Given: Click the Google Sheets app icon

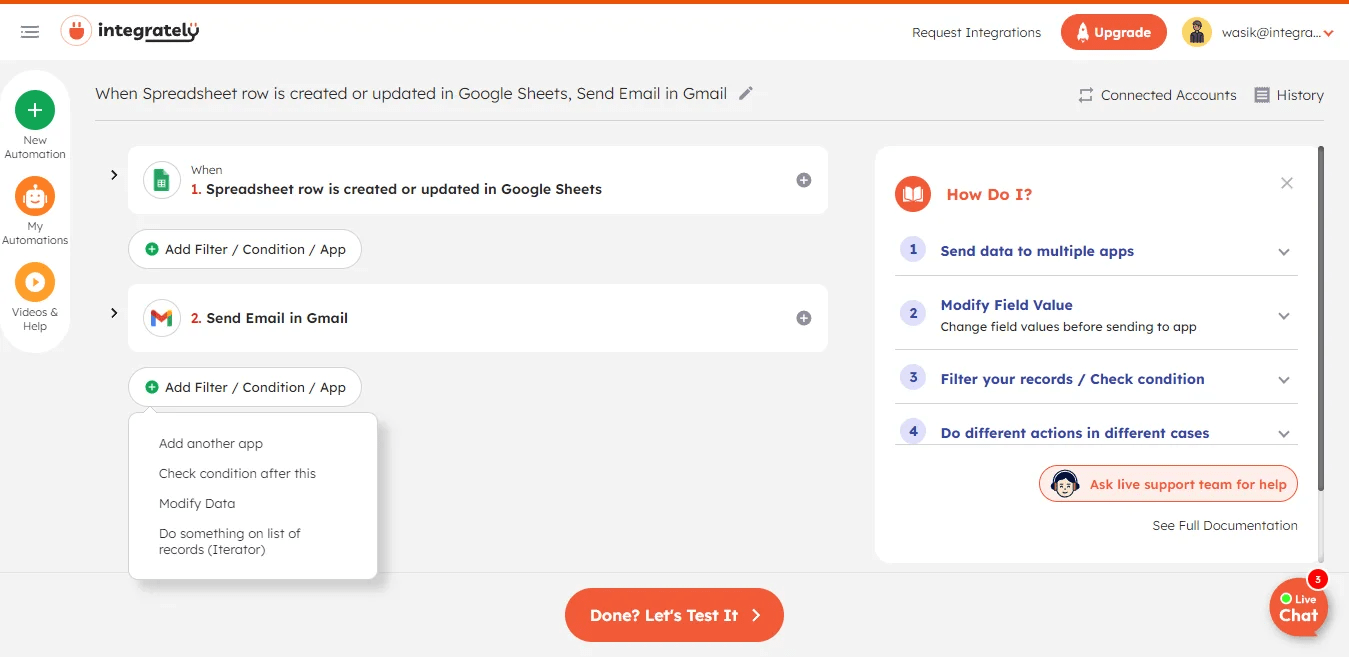Looking at the screenshot, I should pos(161,180).
